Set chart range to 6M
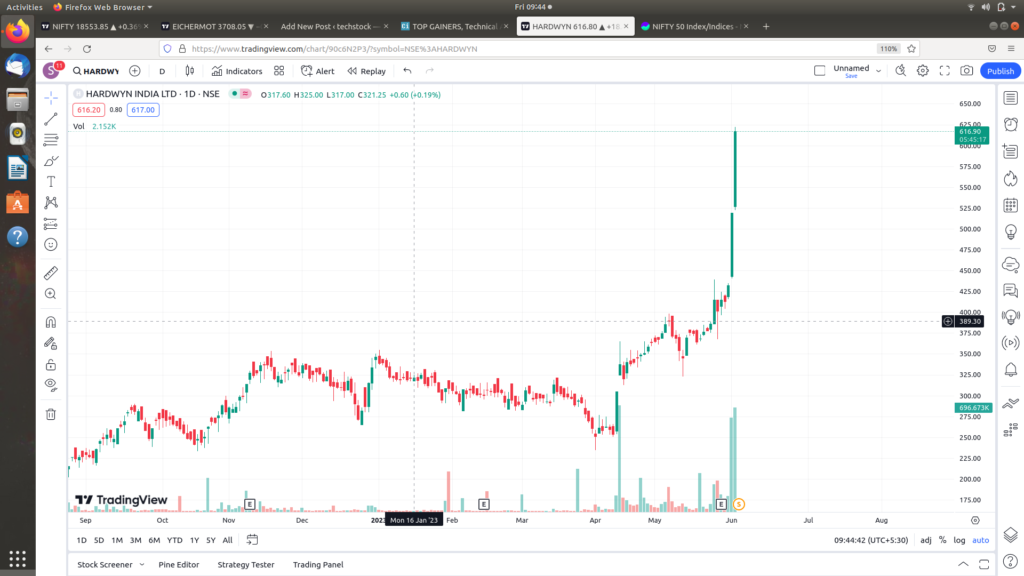Image resolution: width=1024 pixels, height=576 pixels. click(154, 540)
